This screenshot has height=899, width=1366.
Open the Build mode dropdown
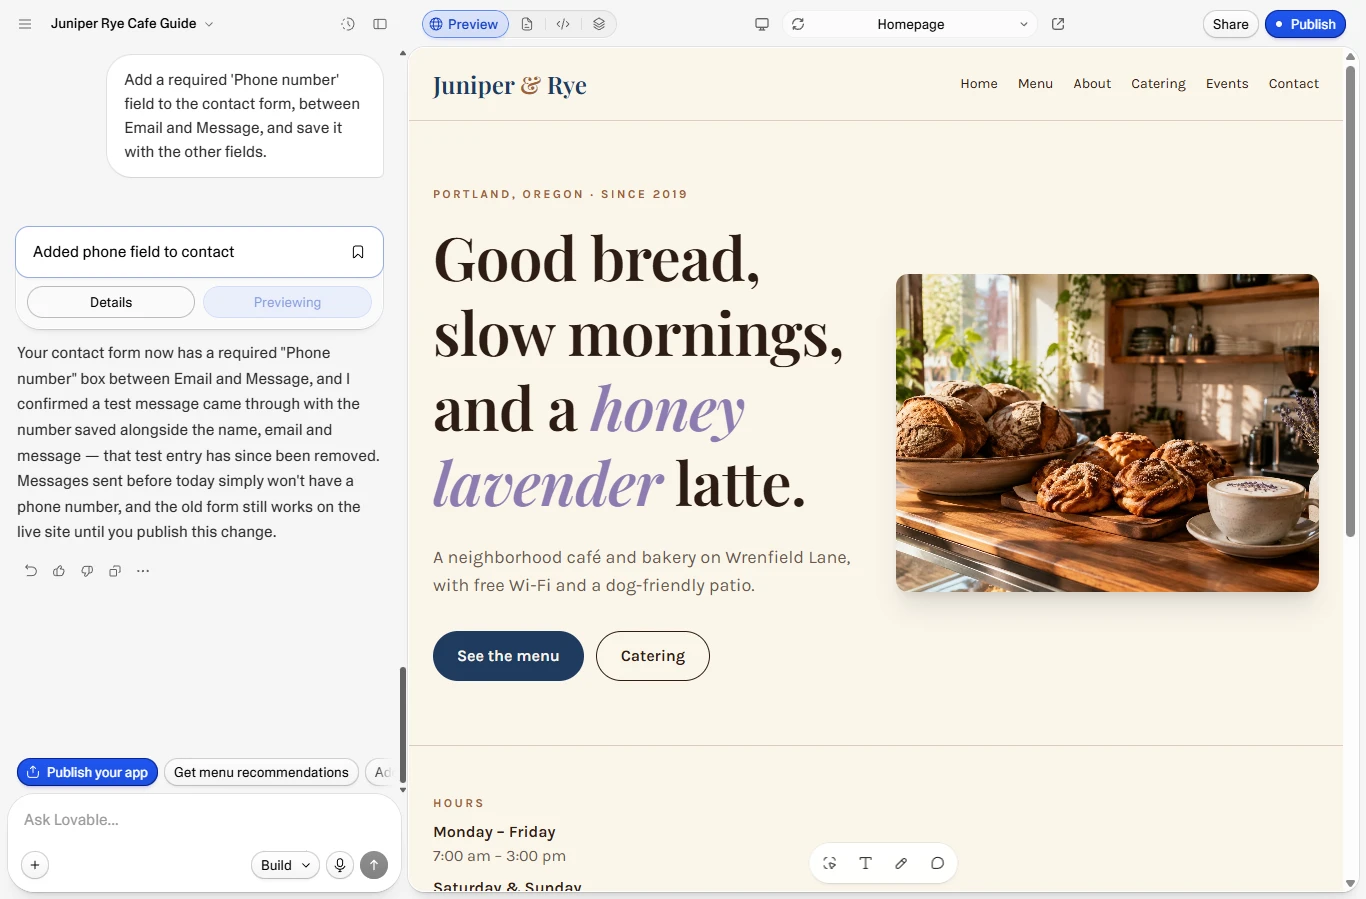point(285,865)
